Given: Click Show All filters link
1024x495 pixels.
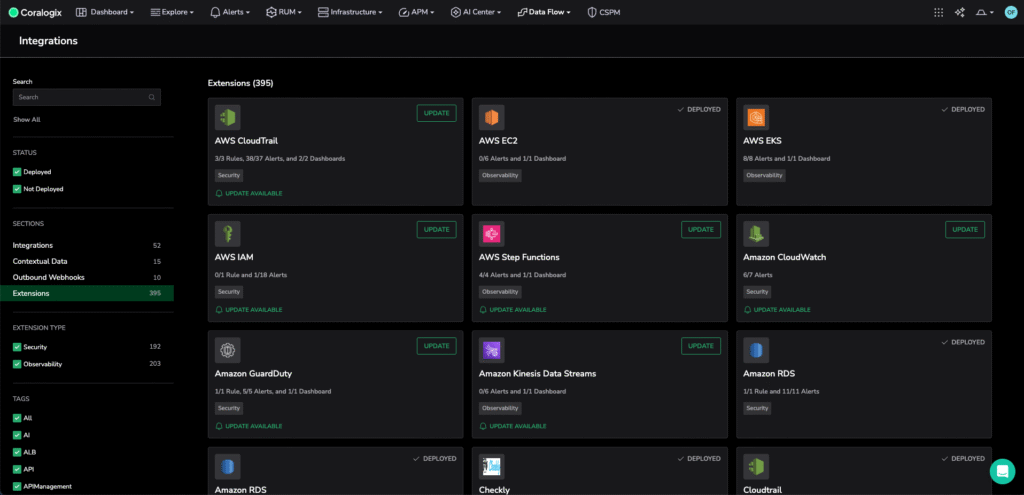Looking at the screenshot, I should click(27, 120).
